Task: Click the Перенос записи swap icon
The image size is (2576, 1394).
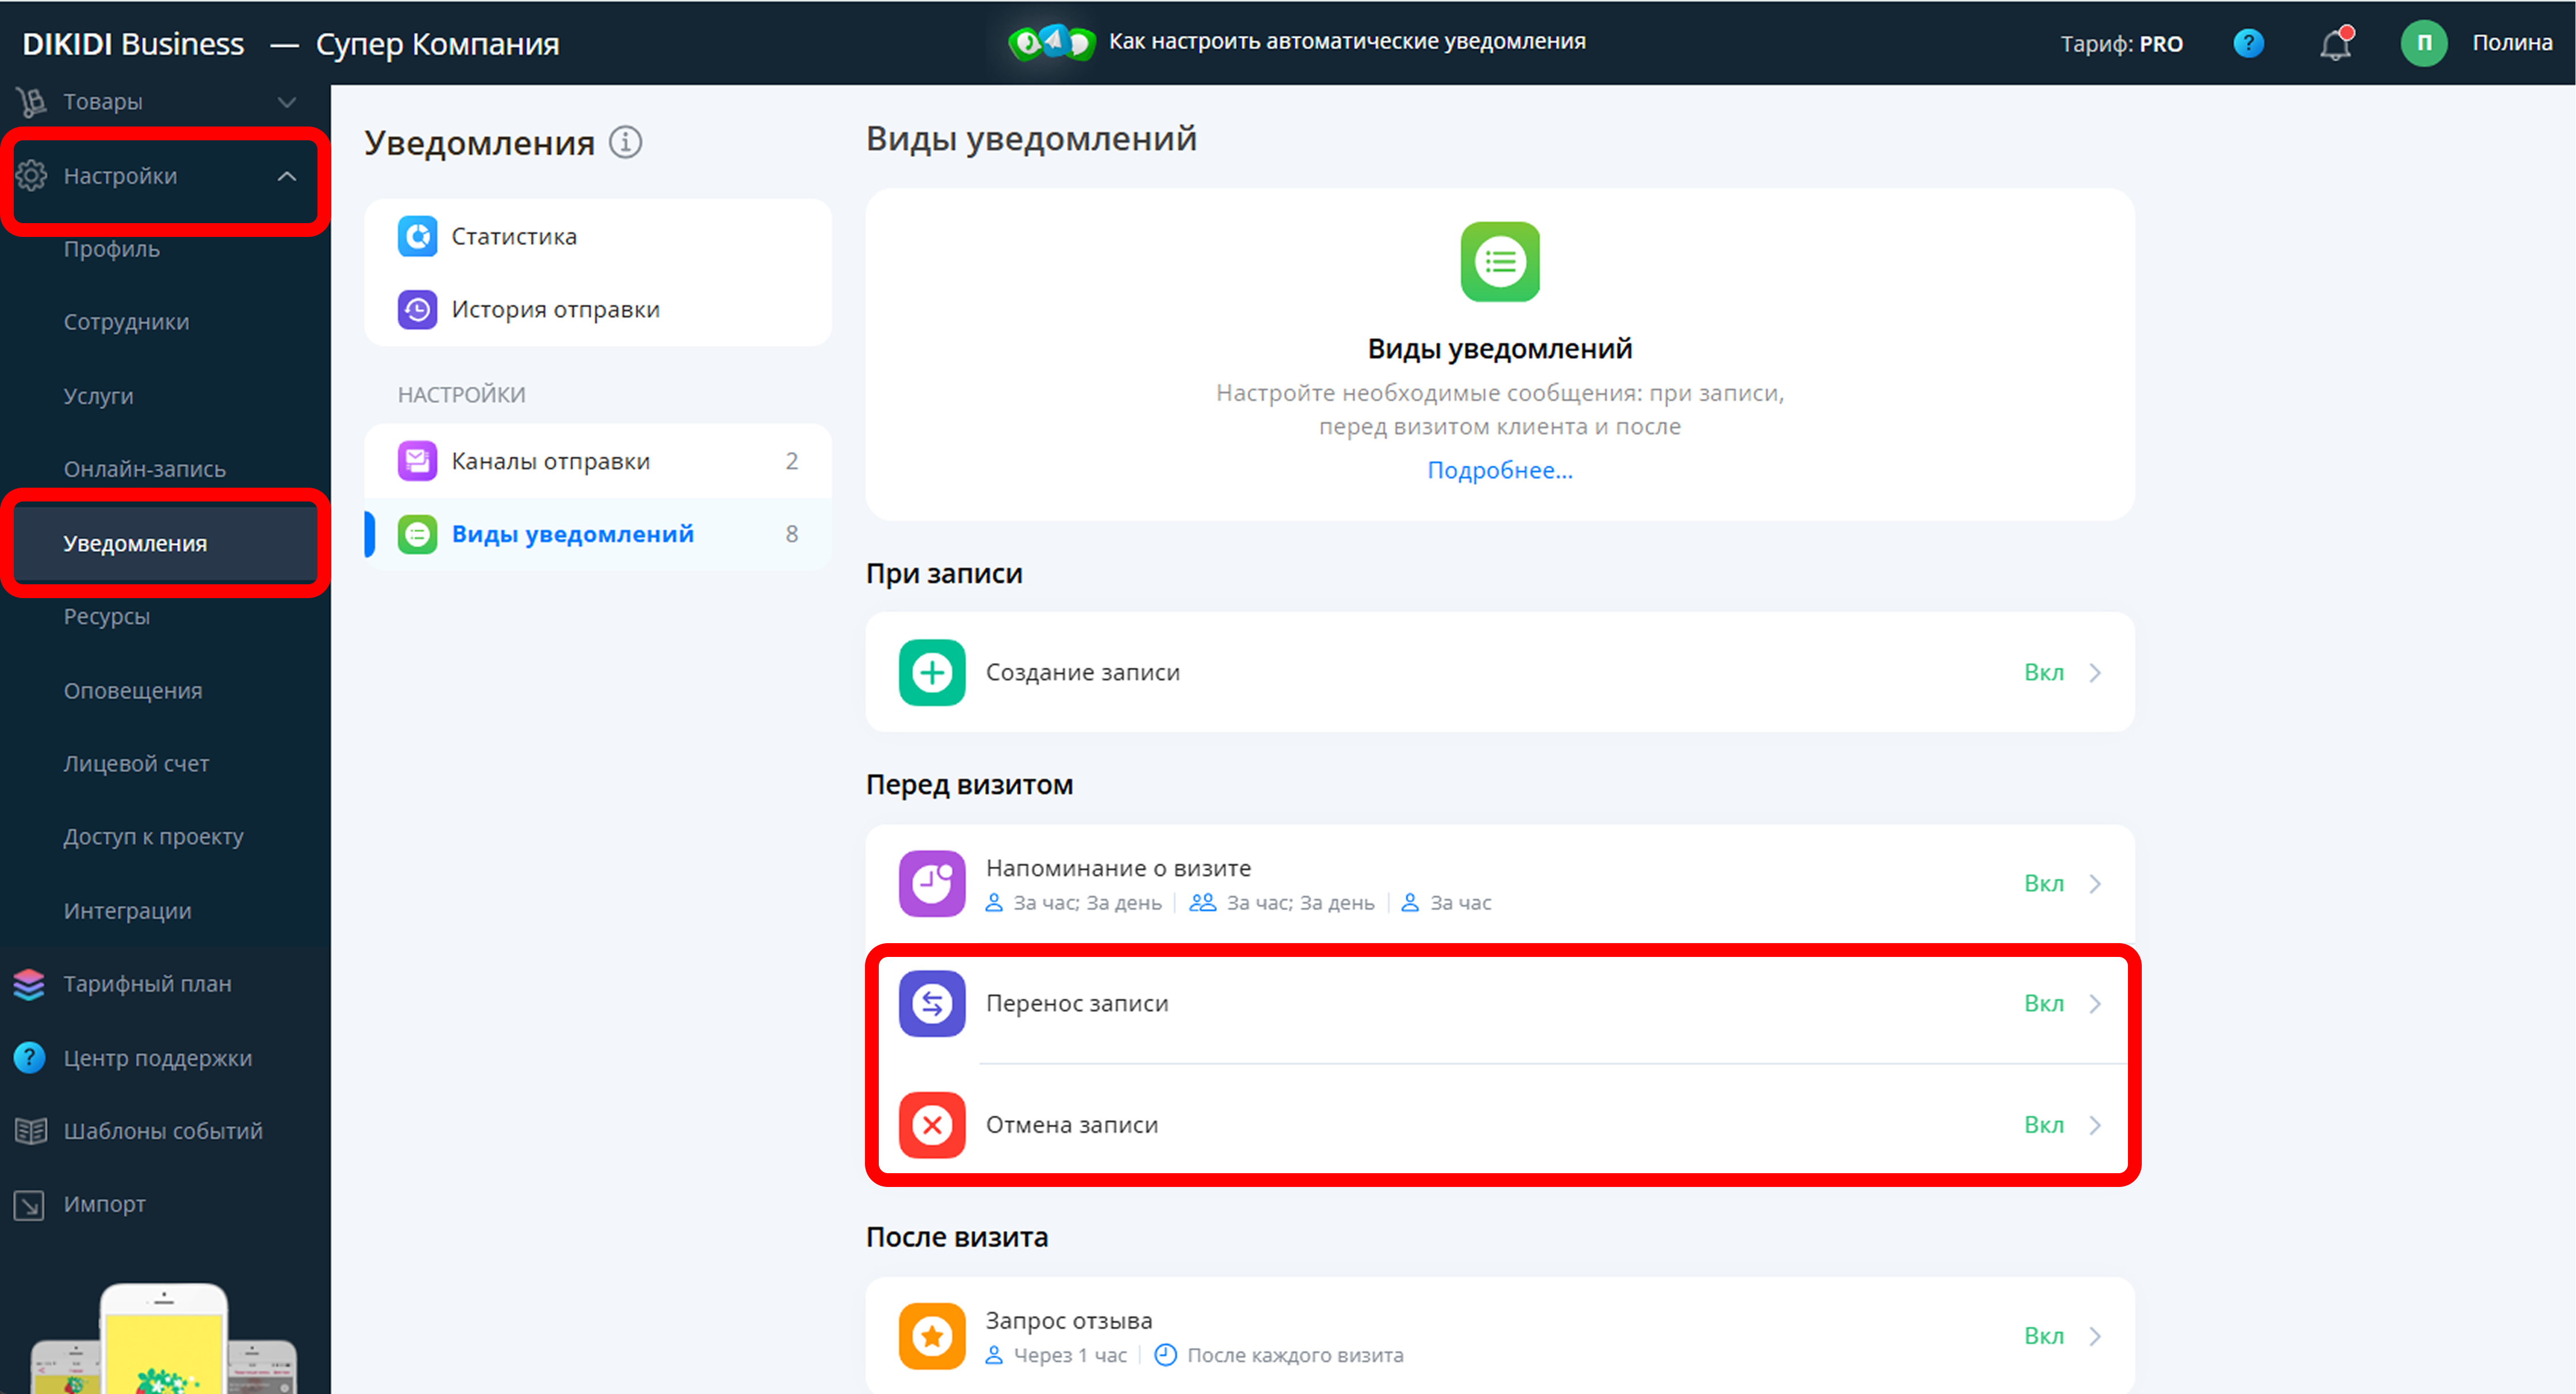Action: click(x=931, y=1003)
